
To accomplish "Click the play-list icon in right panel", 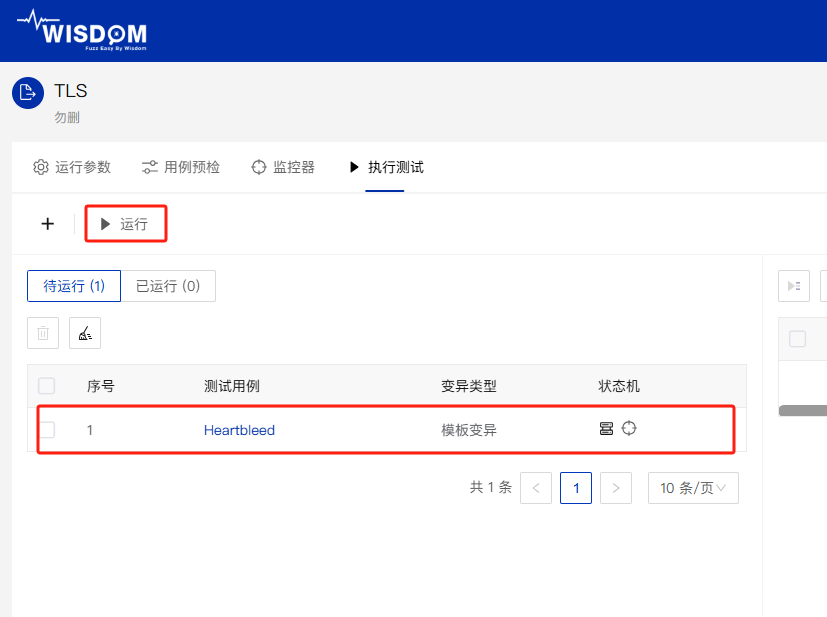I will coord(793,286).
